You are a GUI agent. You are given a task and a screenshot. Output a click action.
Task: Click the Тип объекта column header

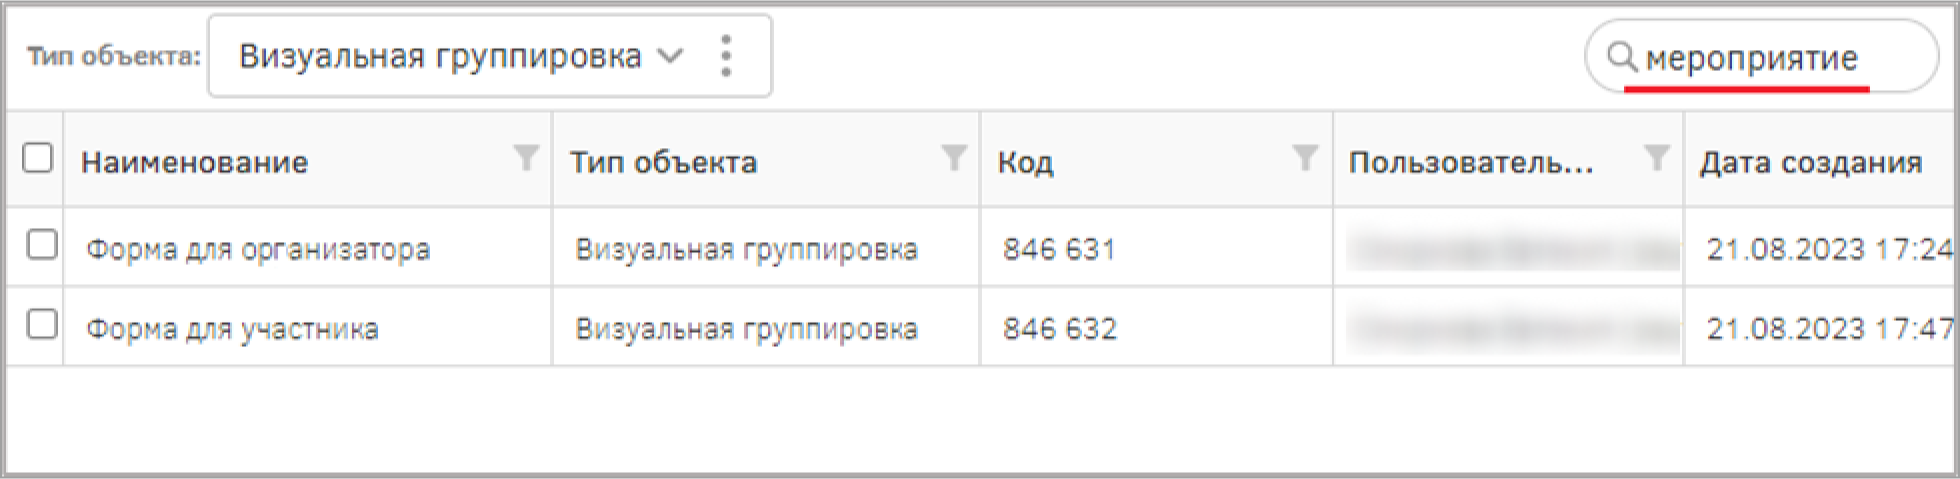[664, 162]
